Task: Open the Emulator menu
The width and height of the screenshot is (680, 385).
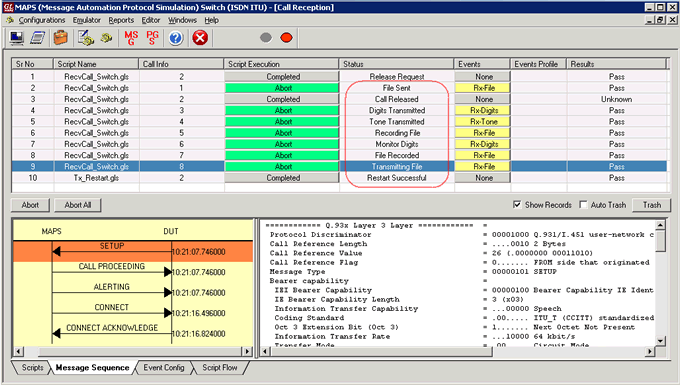Action: (87, 20)
